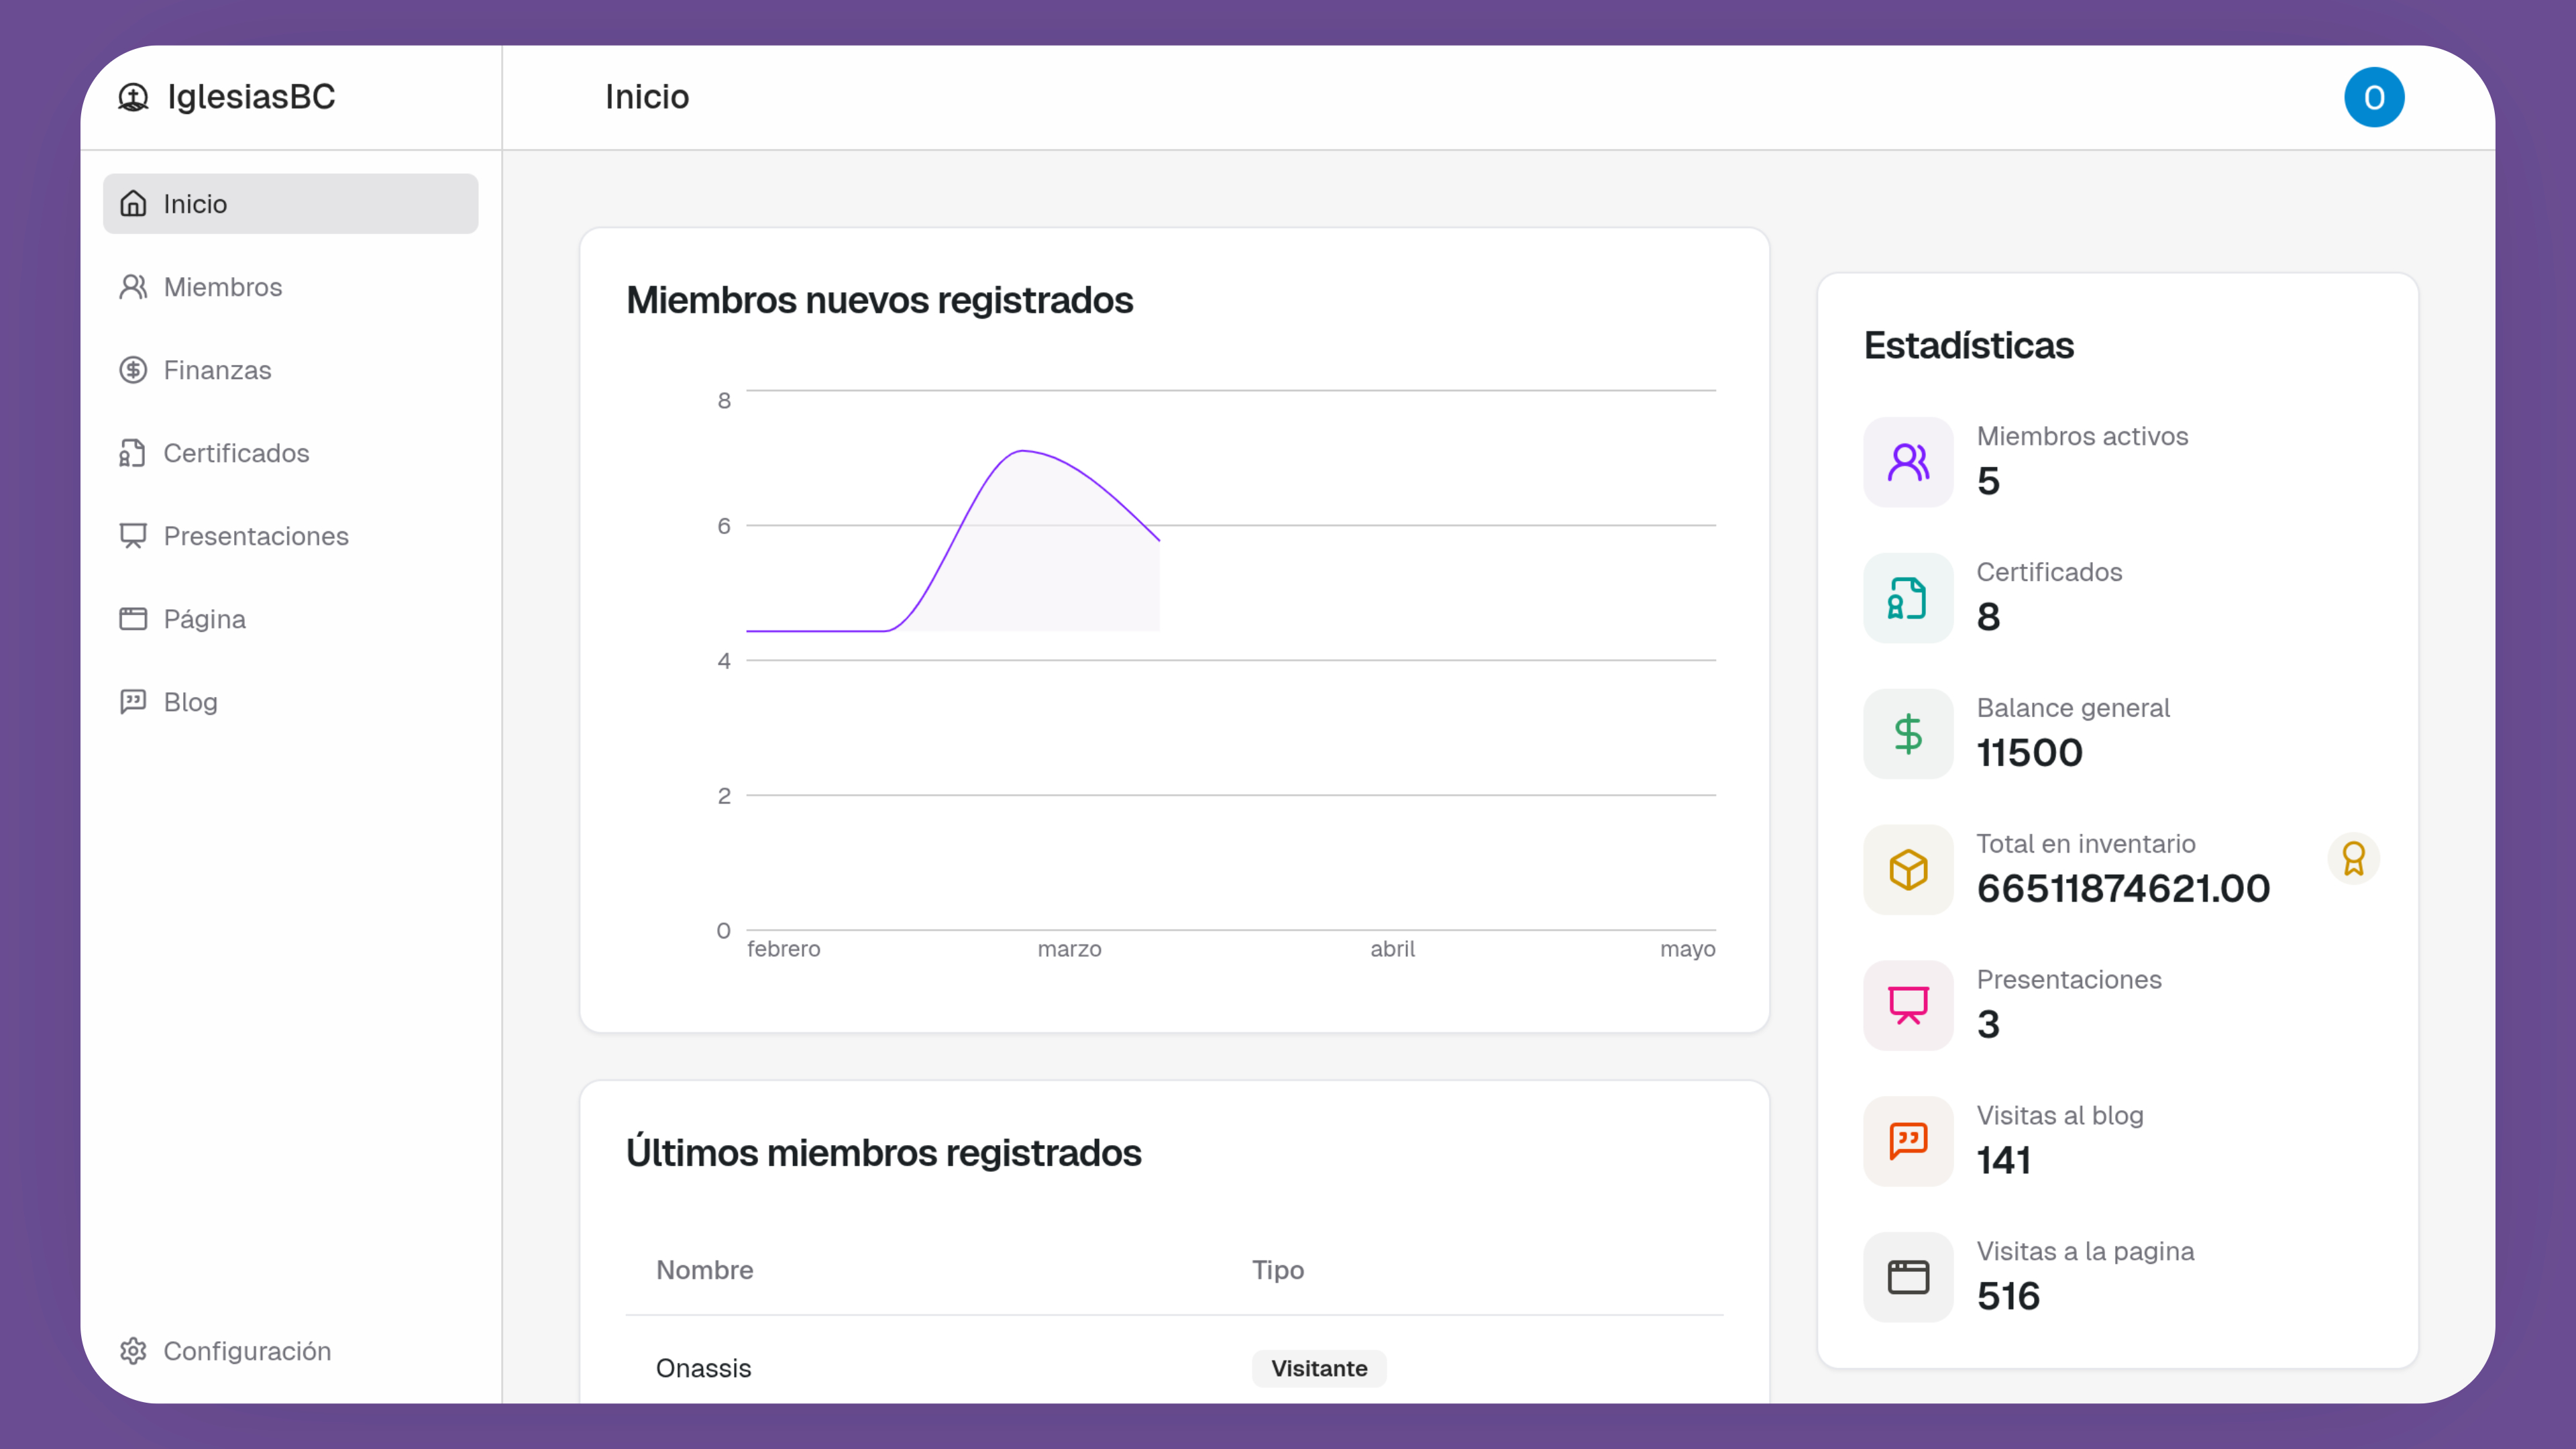Select Presentaciones in the sidebar
Image resolution: width=2576 pixels, height=1449 pixels.
(x=255, y=536)
